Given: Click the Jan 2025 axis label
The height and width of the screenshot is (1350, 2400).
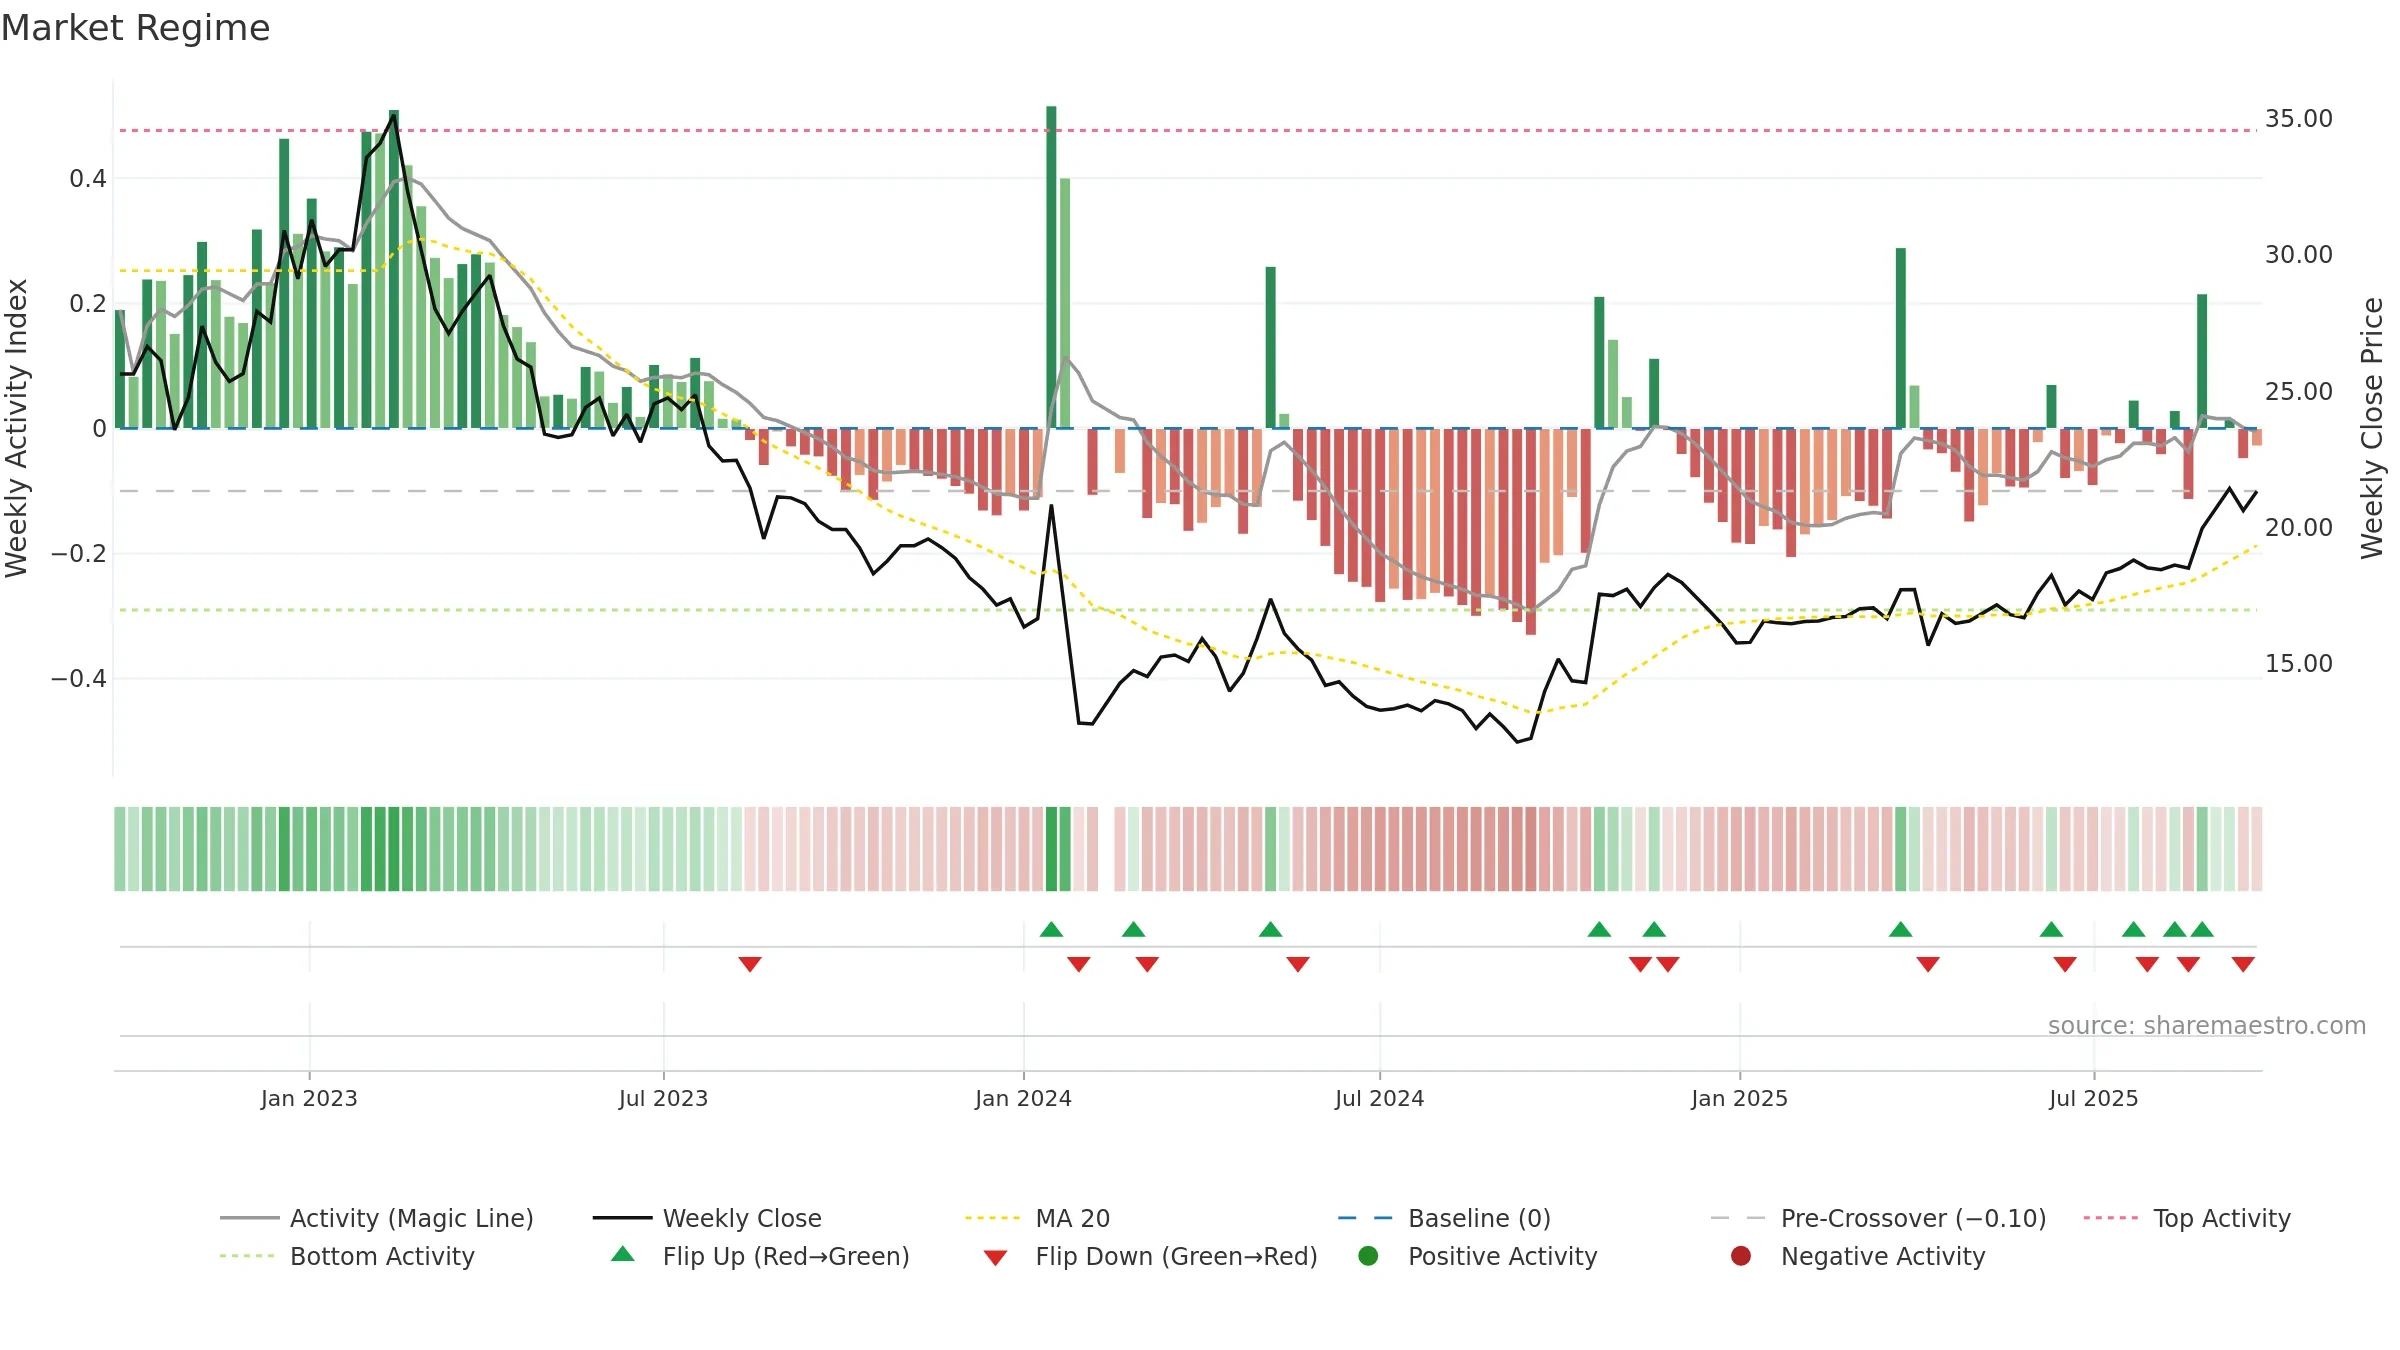Looking at the screenshot, I should (x=1739, y=1098).
